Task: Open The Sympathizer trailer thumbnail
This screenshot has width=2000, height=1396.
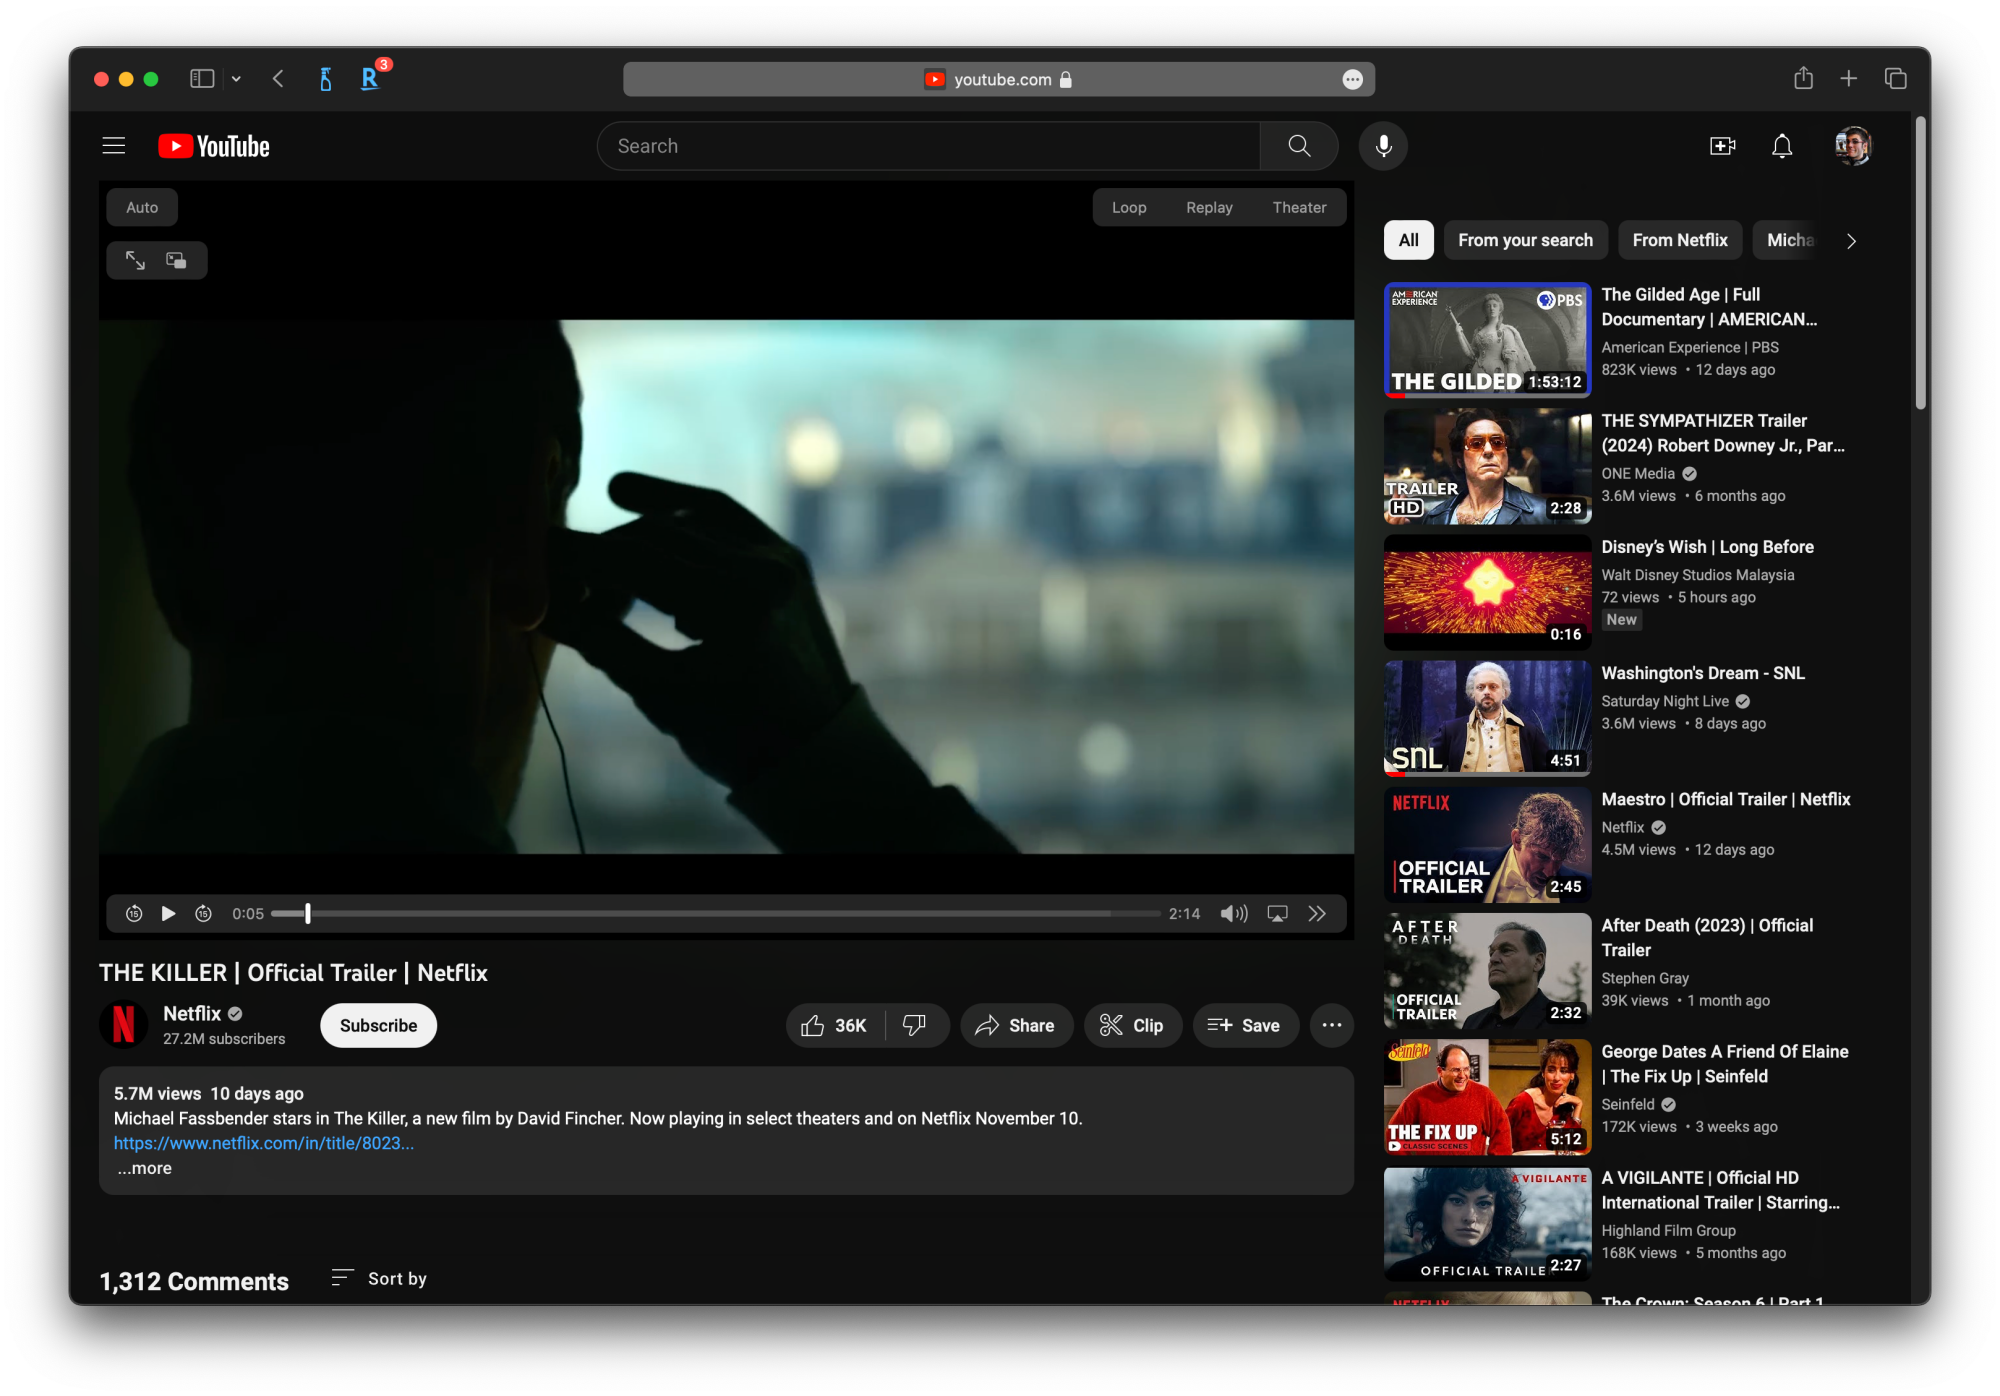Action: tap(1487, 466)
